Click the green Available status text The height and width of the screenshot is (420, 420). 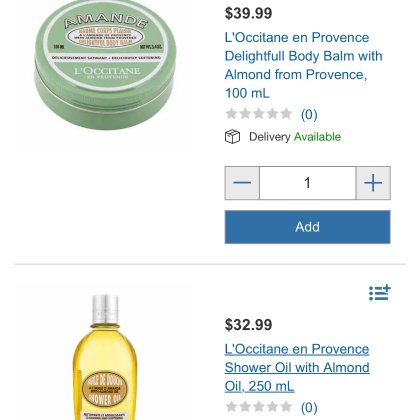tap(317, 137)
